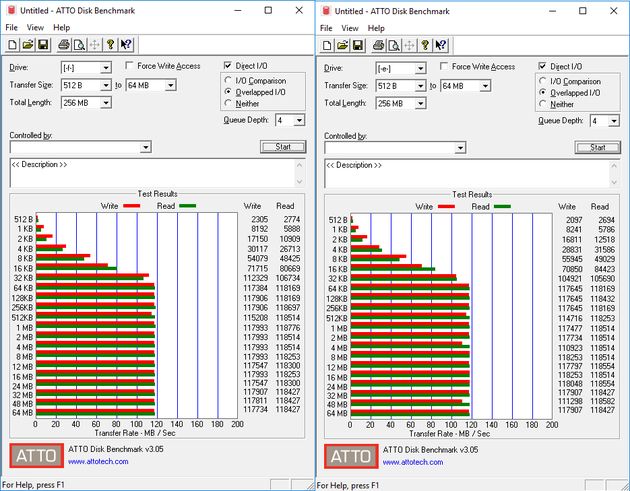Screen dimensions: 630x491
Task: Open Transfer Size 512 B dropdown, left window
Action: (x=106, y=85)
